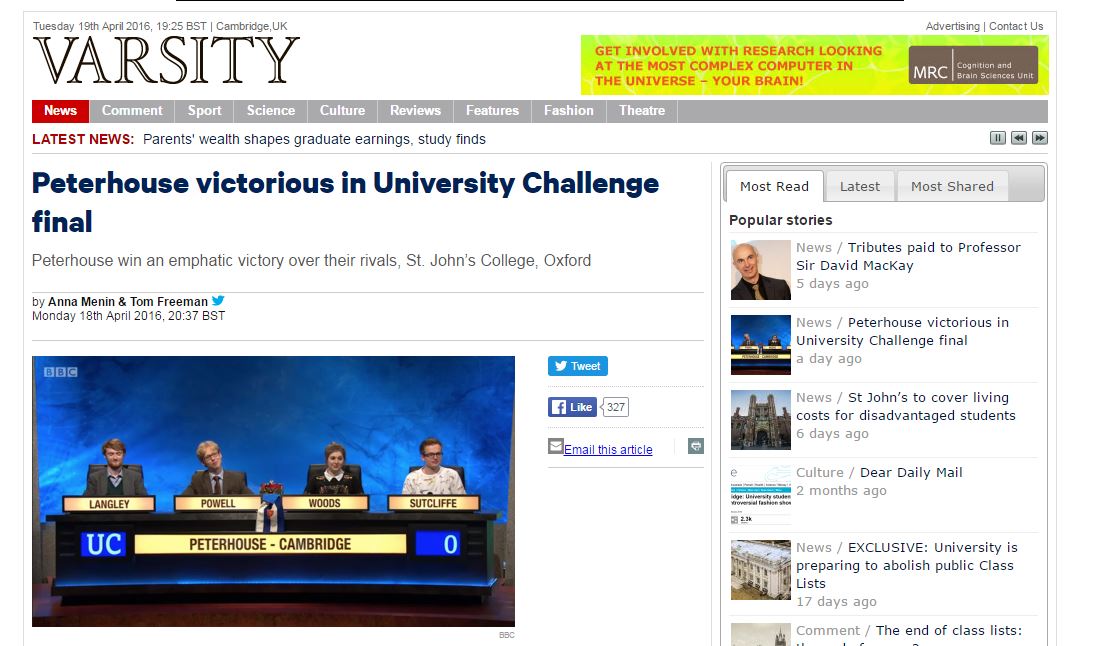Go to previous latest news headline

click(x=1018, y=138)
